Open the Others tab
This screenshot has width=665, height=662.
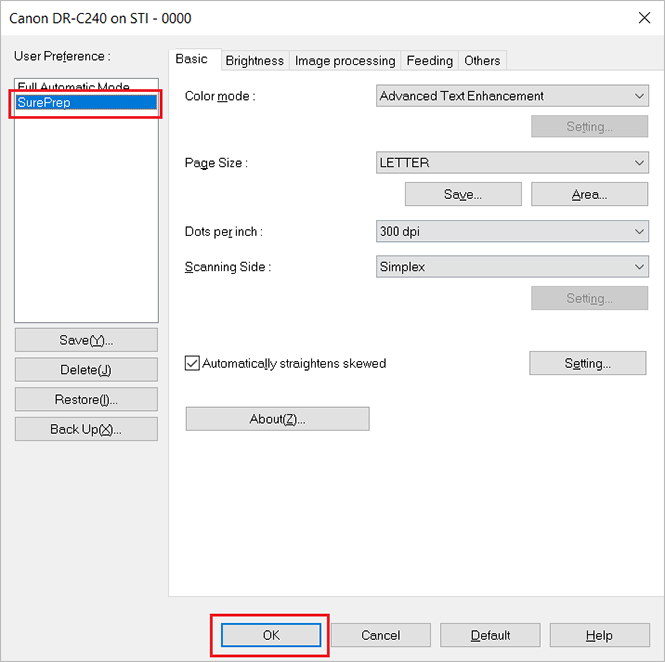(x=482, y=61)
